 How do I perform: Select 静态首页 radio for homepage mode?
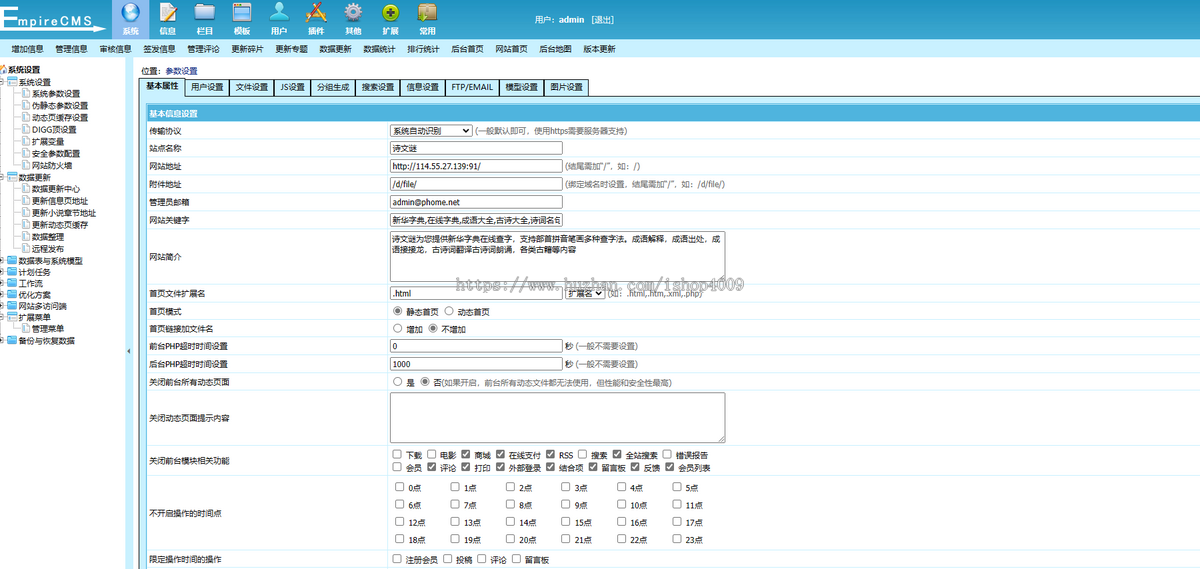pyautogui.click(x=396, y=311)
